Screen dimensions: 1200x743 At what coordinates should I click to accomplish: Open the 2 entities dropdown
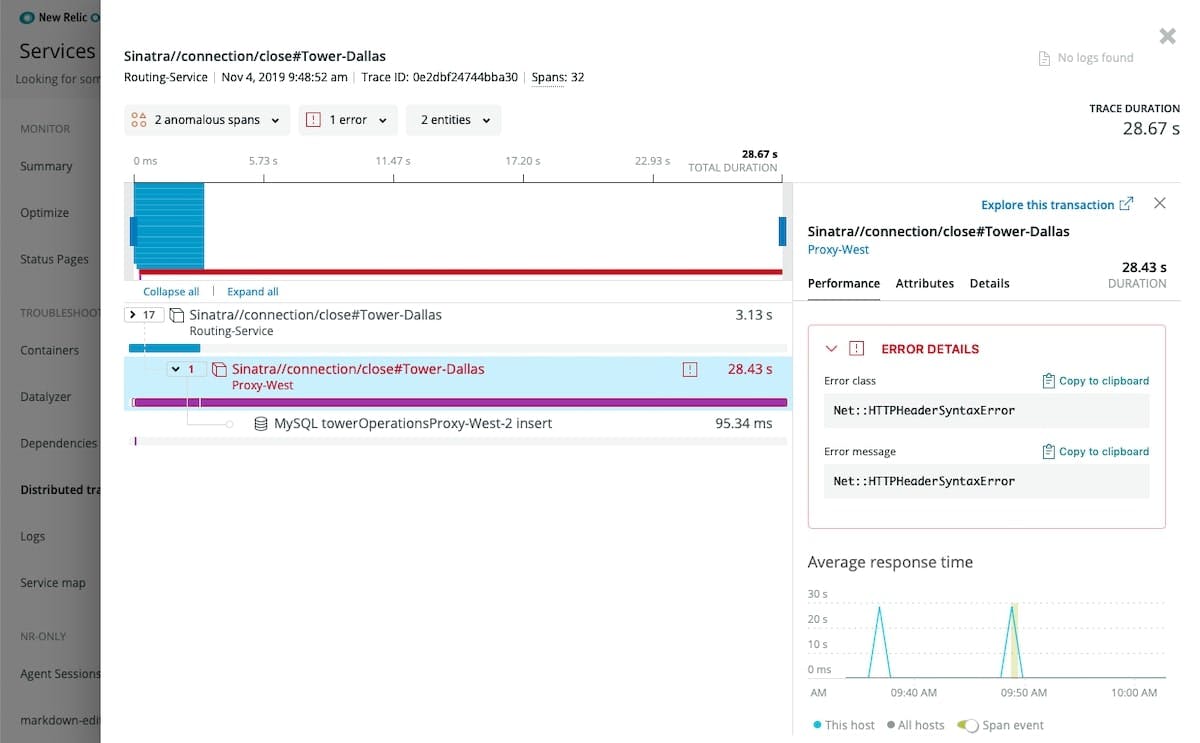tap(454, 120)
